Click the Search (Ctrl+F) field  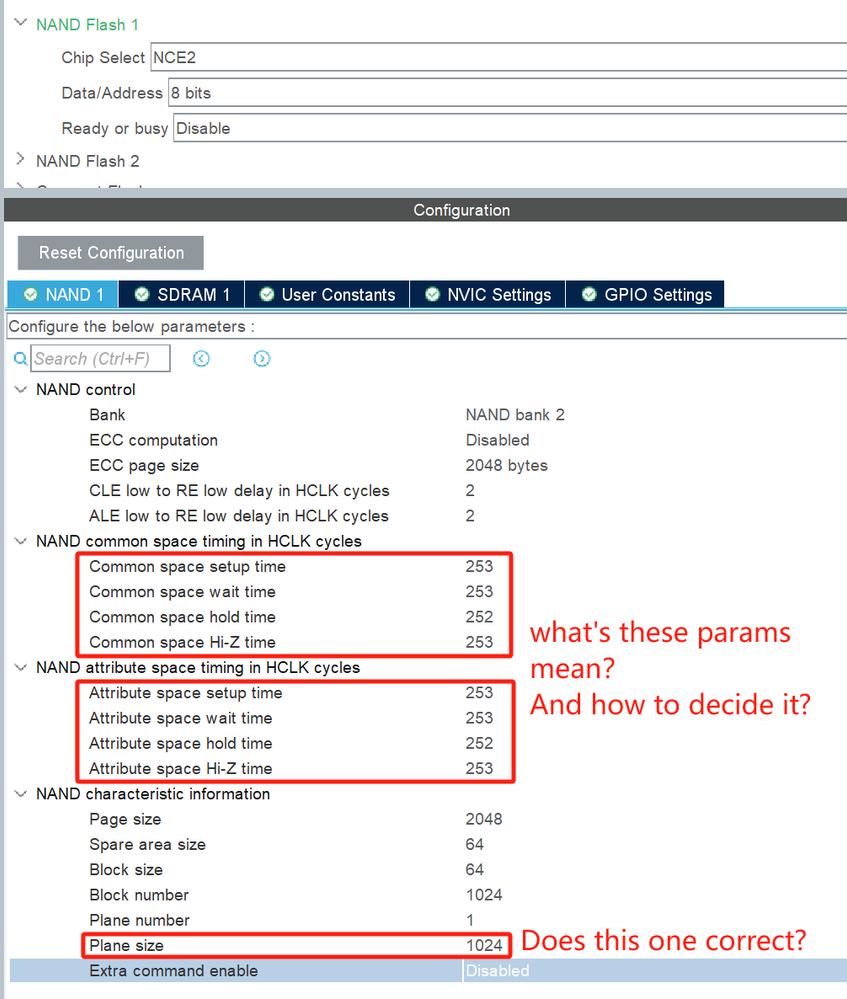click(101, 358)
